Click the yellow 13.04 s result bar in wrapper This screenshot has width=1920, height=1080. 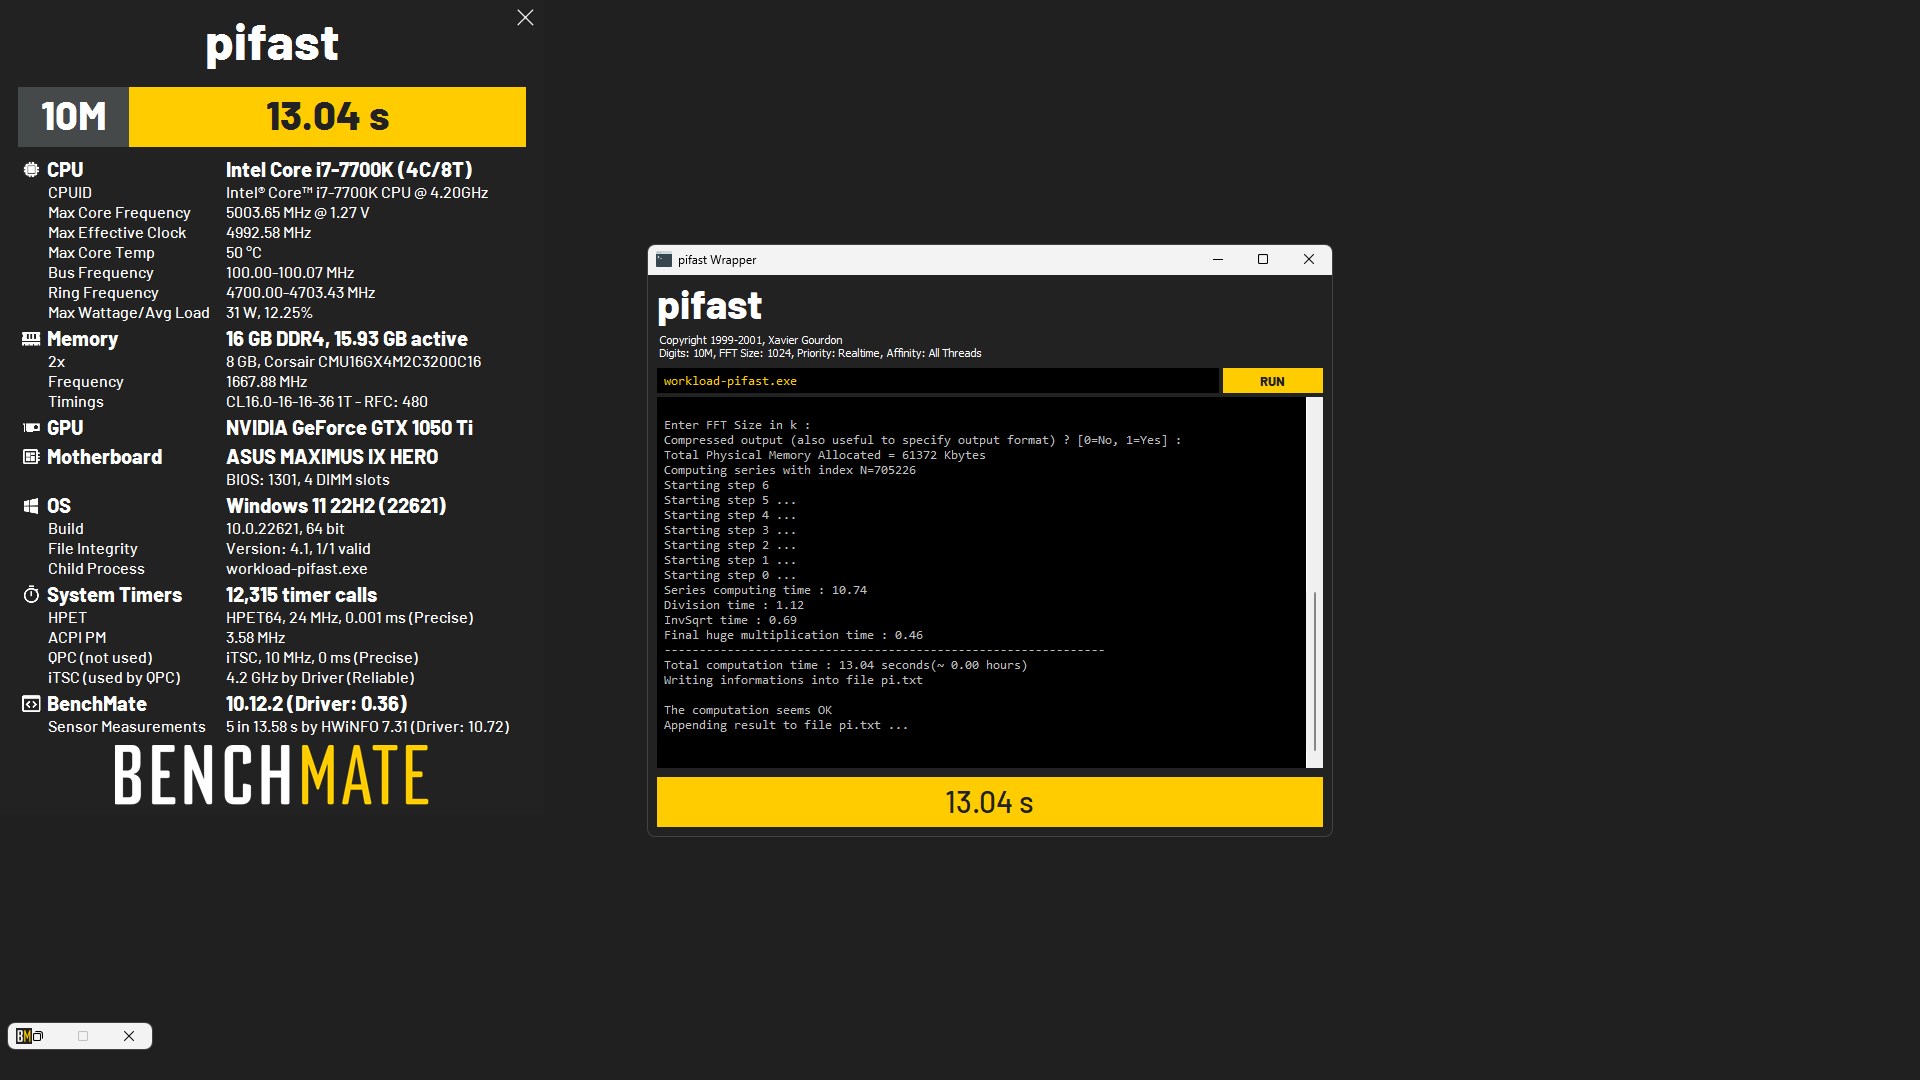tap(989, 802)
